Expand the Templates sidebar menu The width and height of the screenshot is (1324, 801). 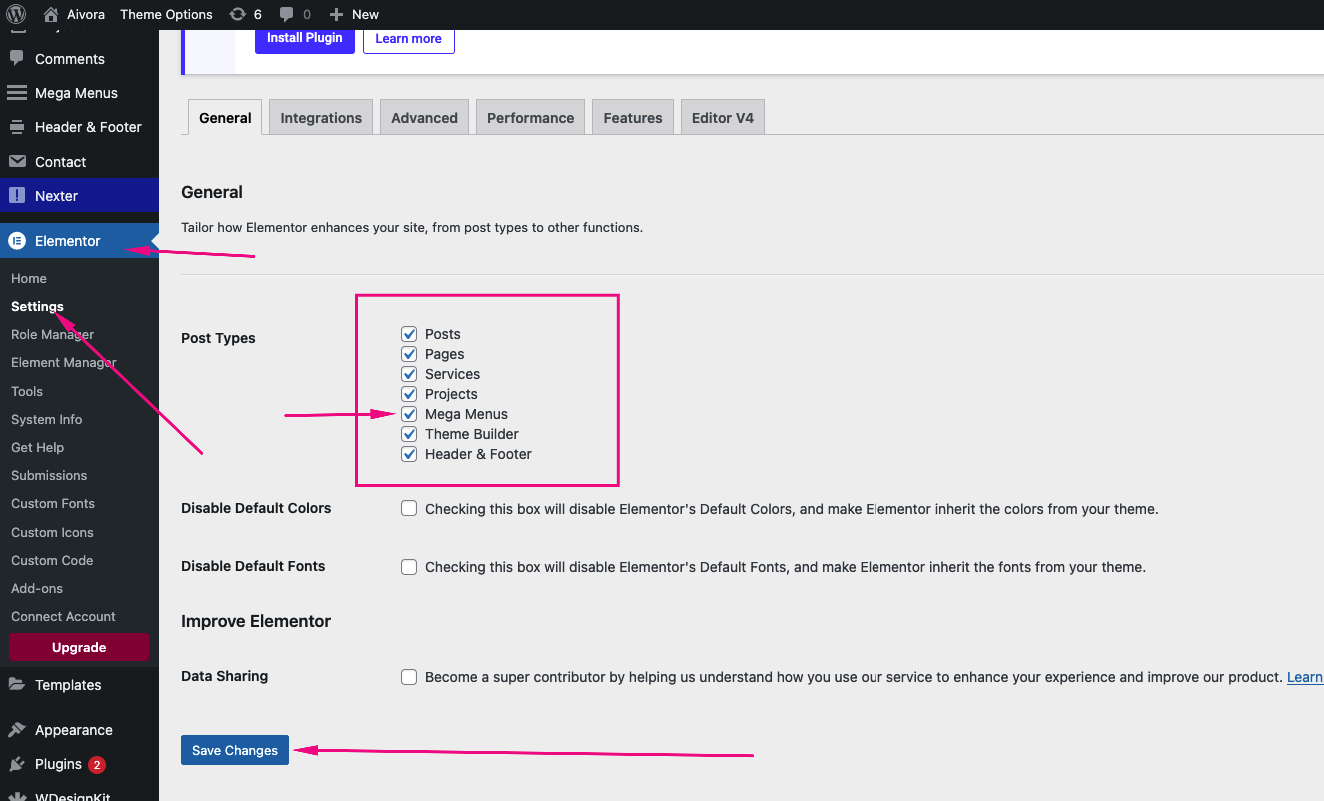click(68, 685)
